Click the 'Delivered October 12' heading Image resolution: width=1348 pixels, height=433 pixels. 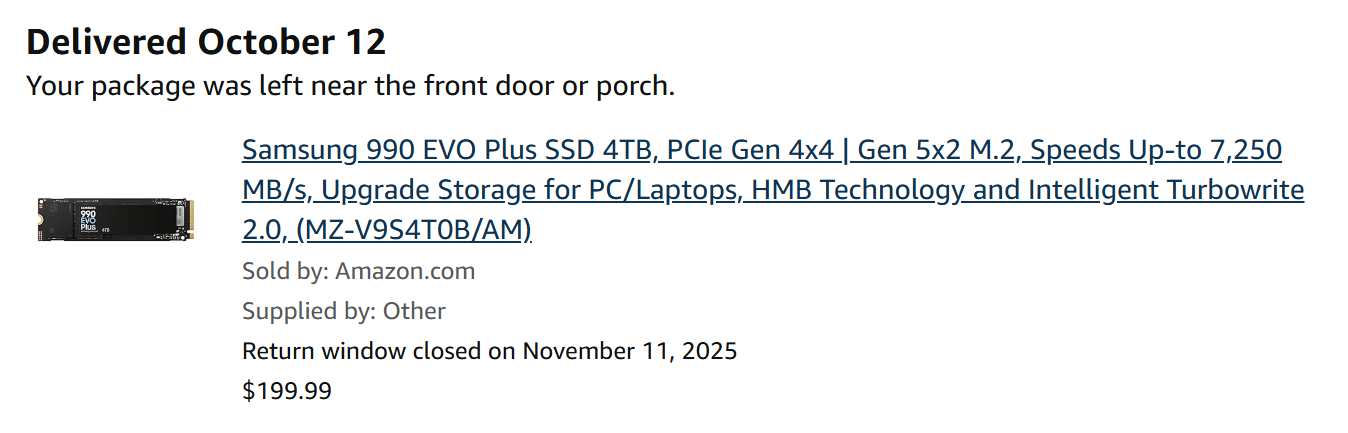206,42
